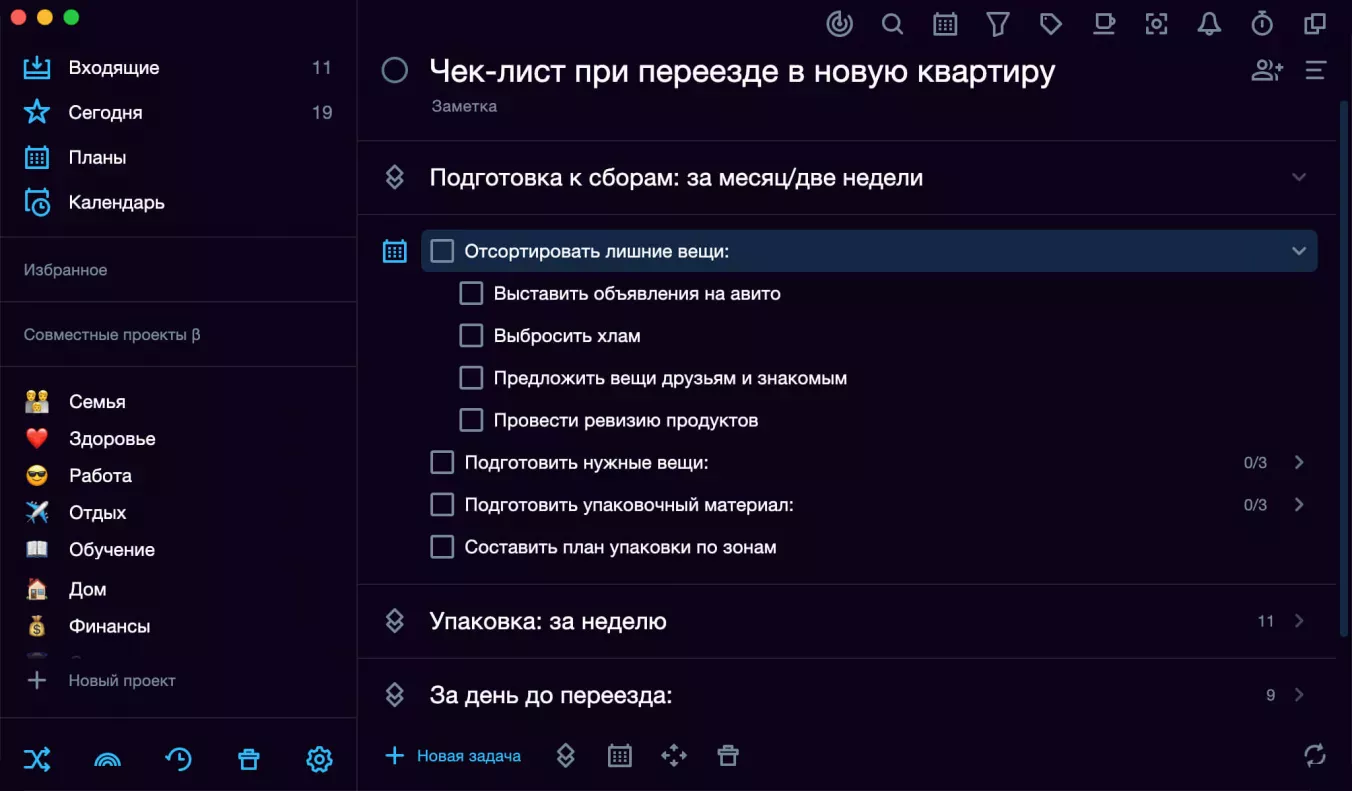The height and width of the screenshot is (791, 1352).
Task: Click the sync refresh icon
Action: tap(1315, 756)
